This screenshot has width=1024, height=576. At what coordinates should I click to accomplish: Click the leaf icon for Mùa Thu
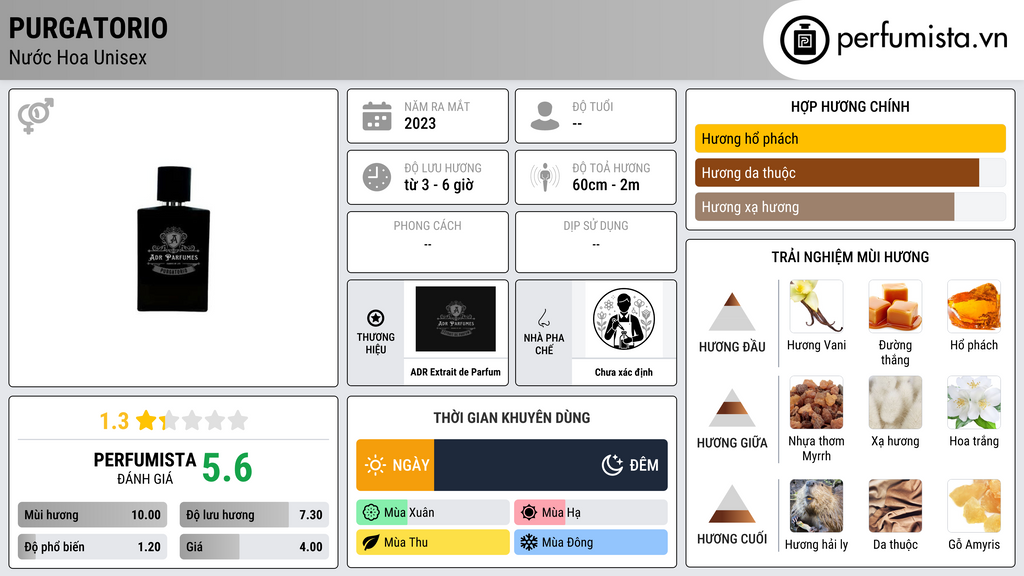pos(371,542)
